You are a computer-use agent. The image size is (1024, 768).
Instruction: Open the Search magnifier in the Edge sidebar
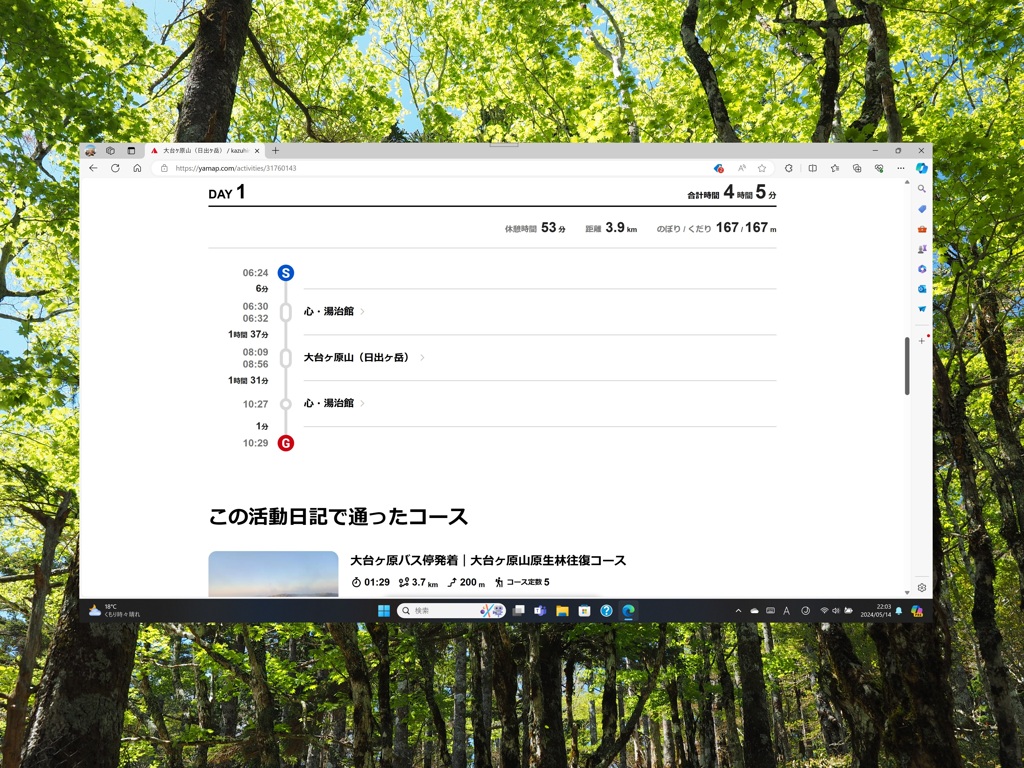coord(922,188)
